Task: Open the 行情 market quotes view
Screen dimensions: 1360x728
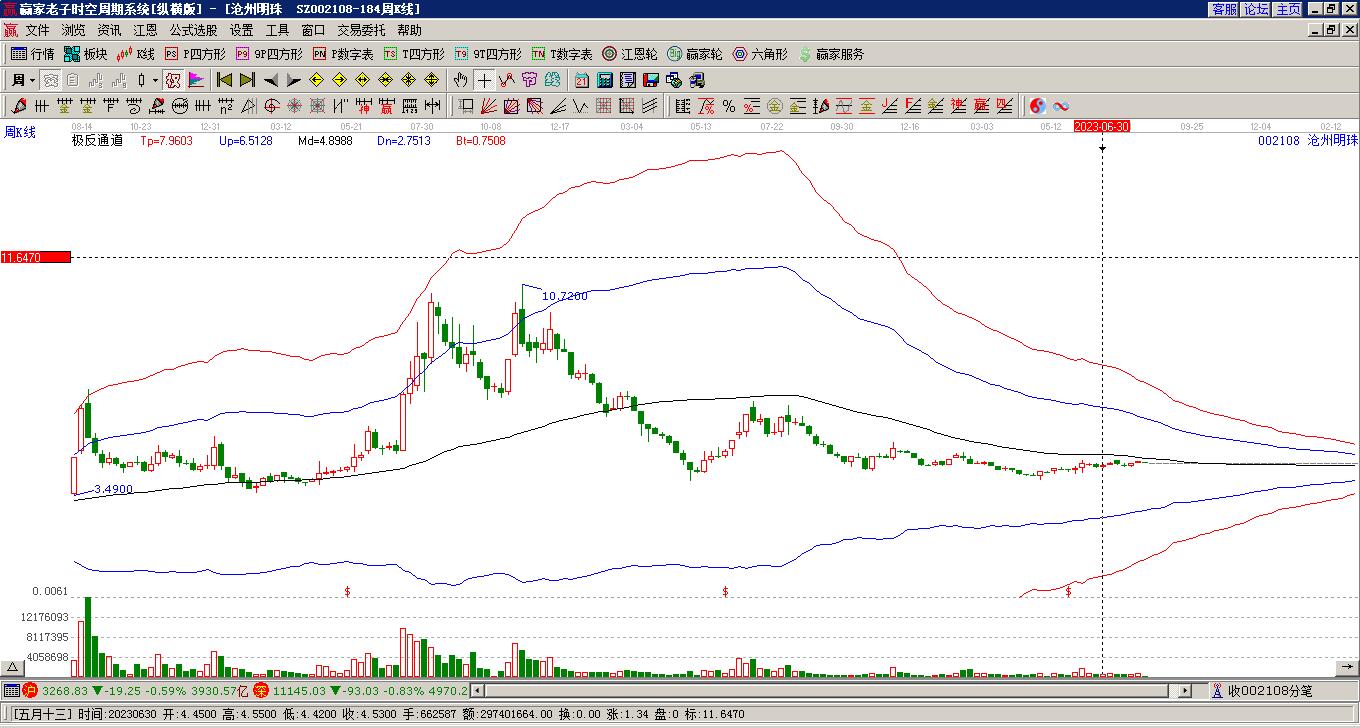Action: tap(33, 54)
